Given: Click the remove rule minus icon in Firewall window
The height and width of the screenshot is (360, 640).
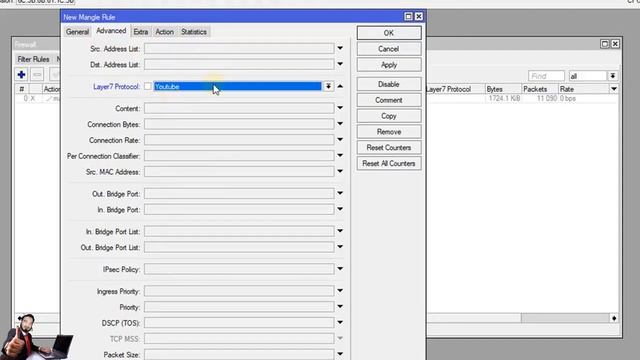Looking at the screenshot, I should [37, 75].
